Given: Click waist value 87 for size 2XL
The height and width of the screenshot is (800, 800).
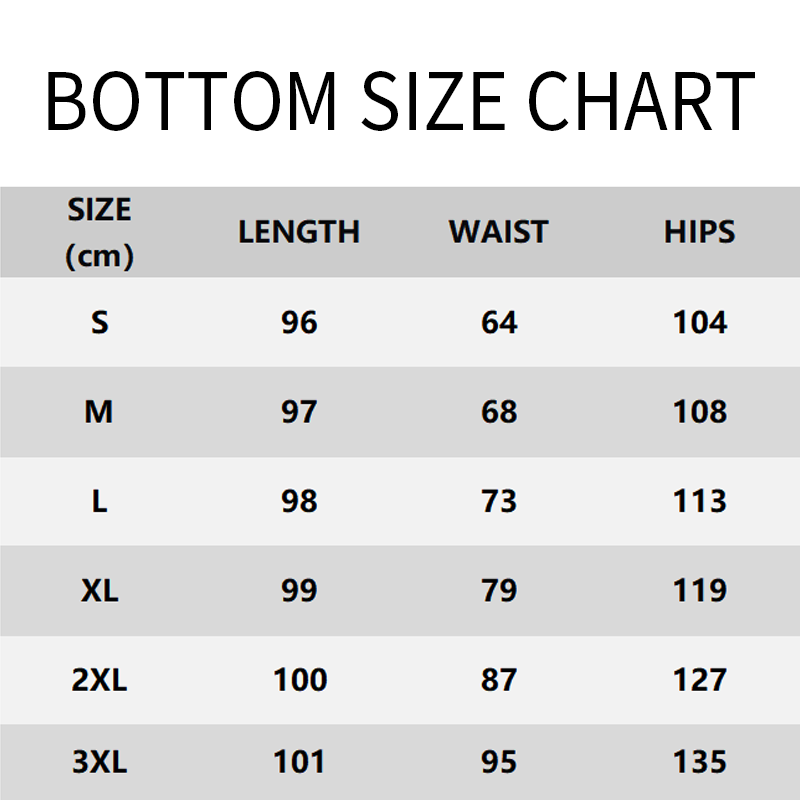Looking at the screenshot, I should coord(499,680).
